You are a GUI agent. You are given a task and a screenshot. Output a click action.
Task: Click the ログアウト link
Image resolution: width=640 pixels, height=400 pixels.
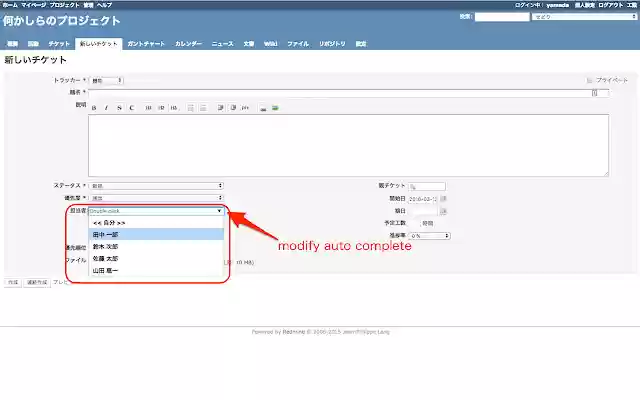[x=611, y=5]
